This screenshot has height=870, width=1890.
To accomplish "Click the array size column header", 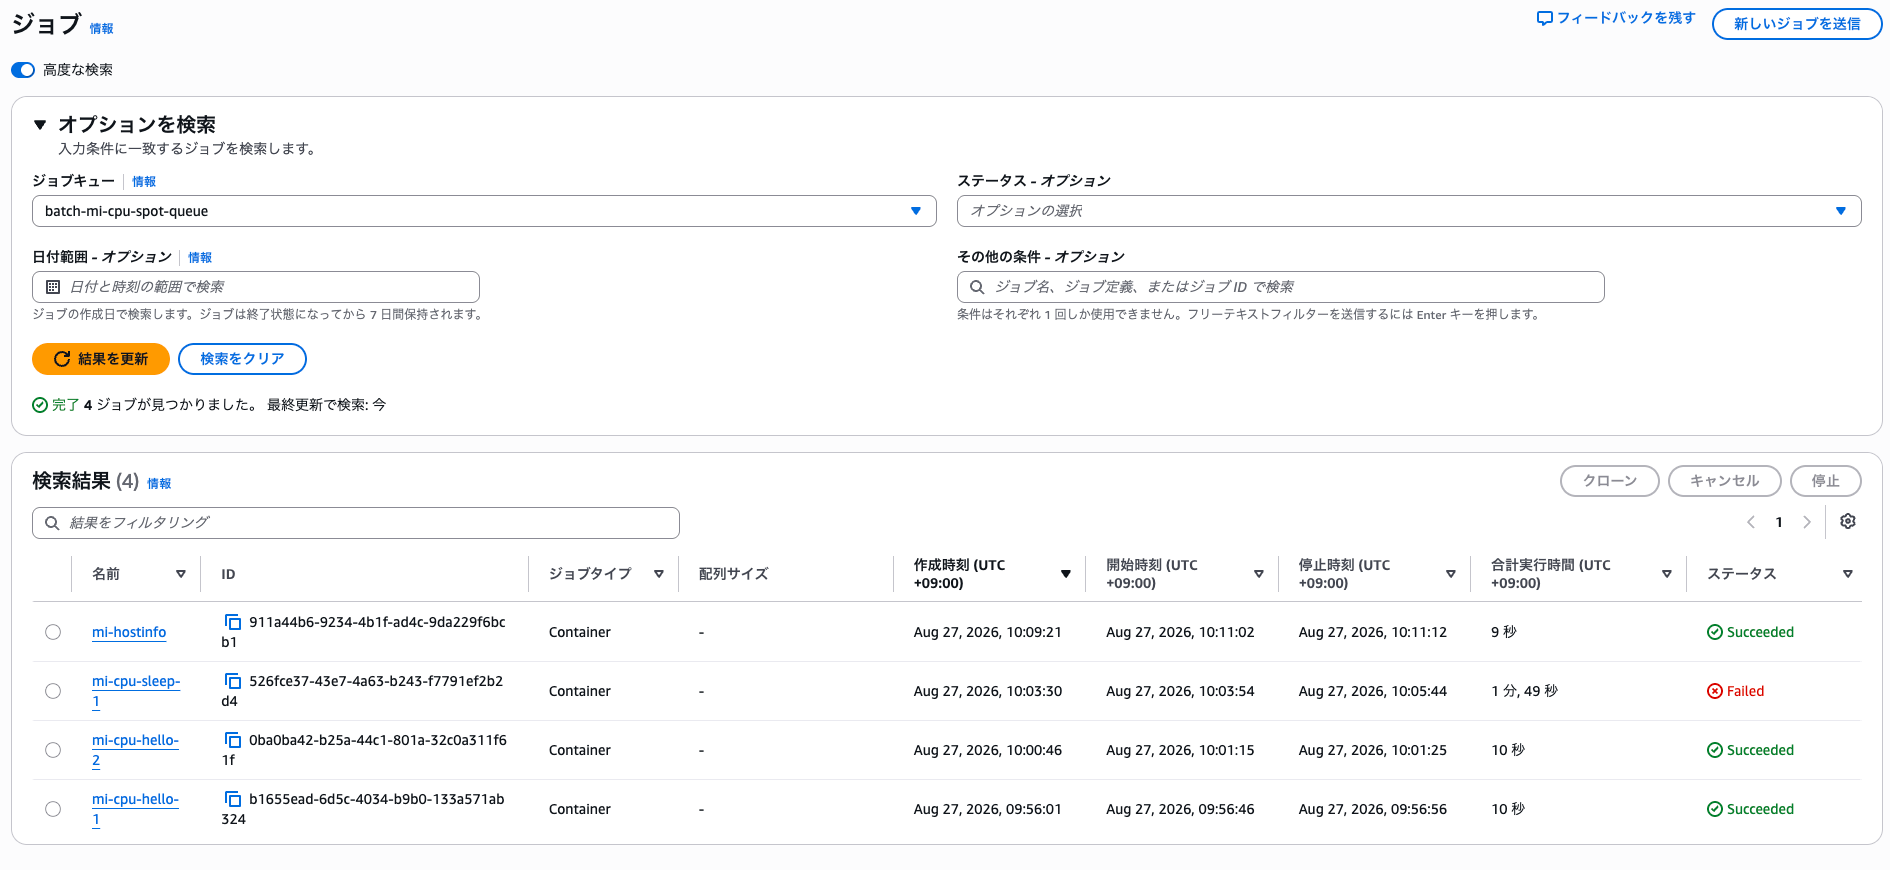I will (x=733, y=574).
